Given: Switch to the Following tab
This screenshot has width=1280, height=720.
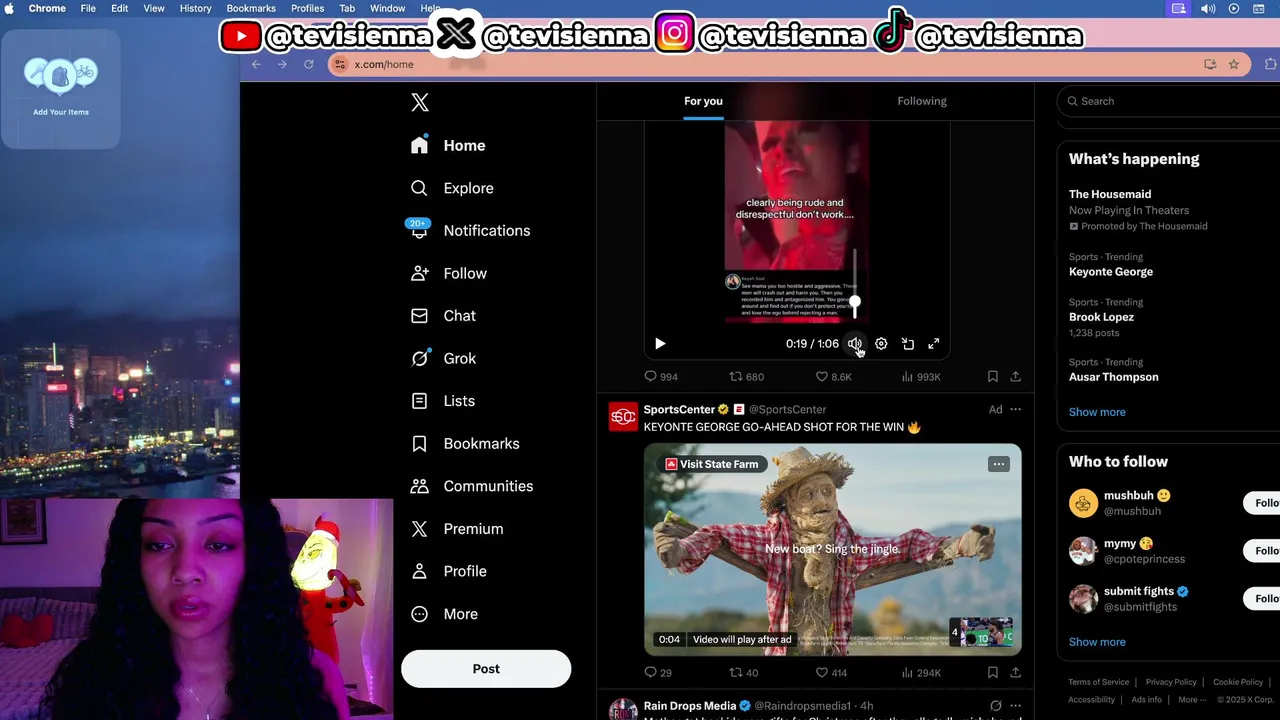Looking at the screenshot, I should [x=922, y=101].
